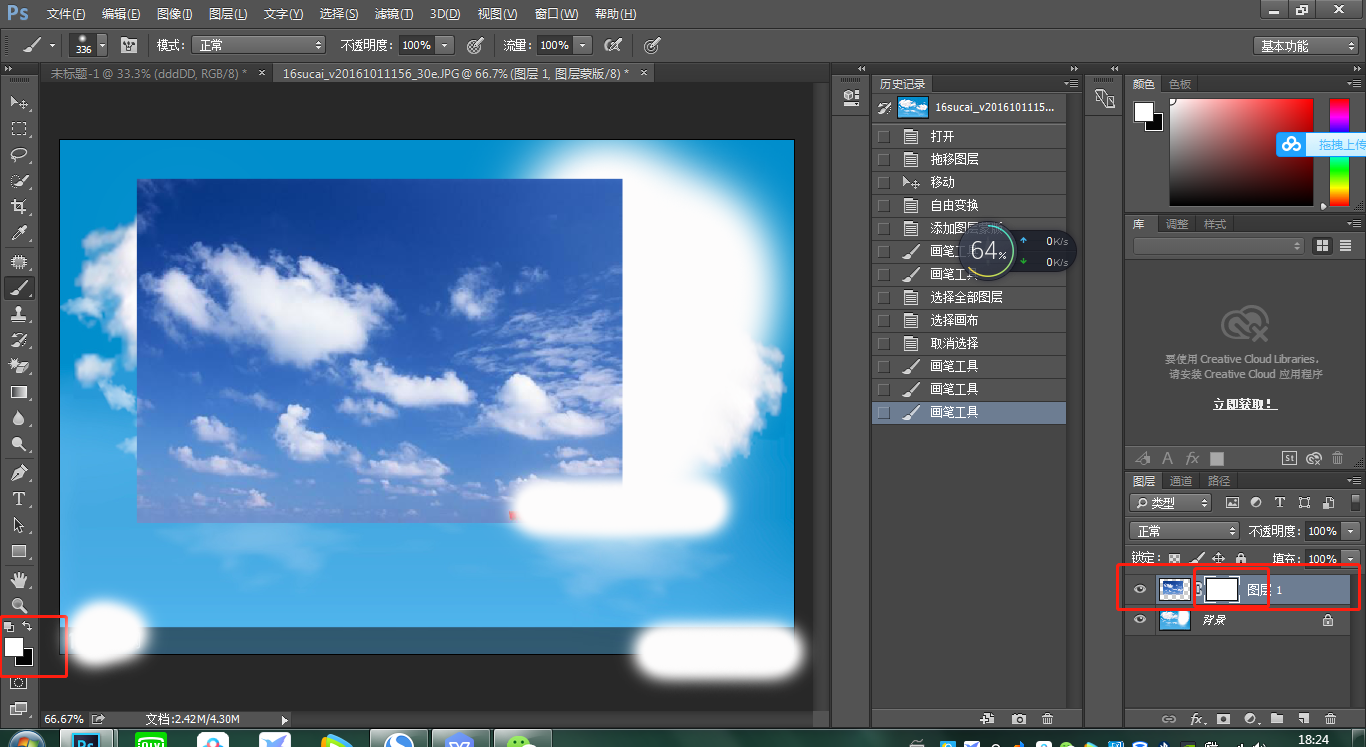Viewport: 1366px width, 747px height.
Task: Toggle pressure for size icon
Action: click(652, 45)
